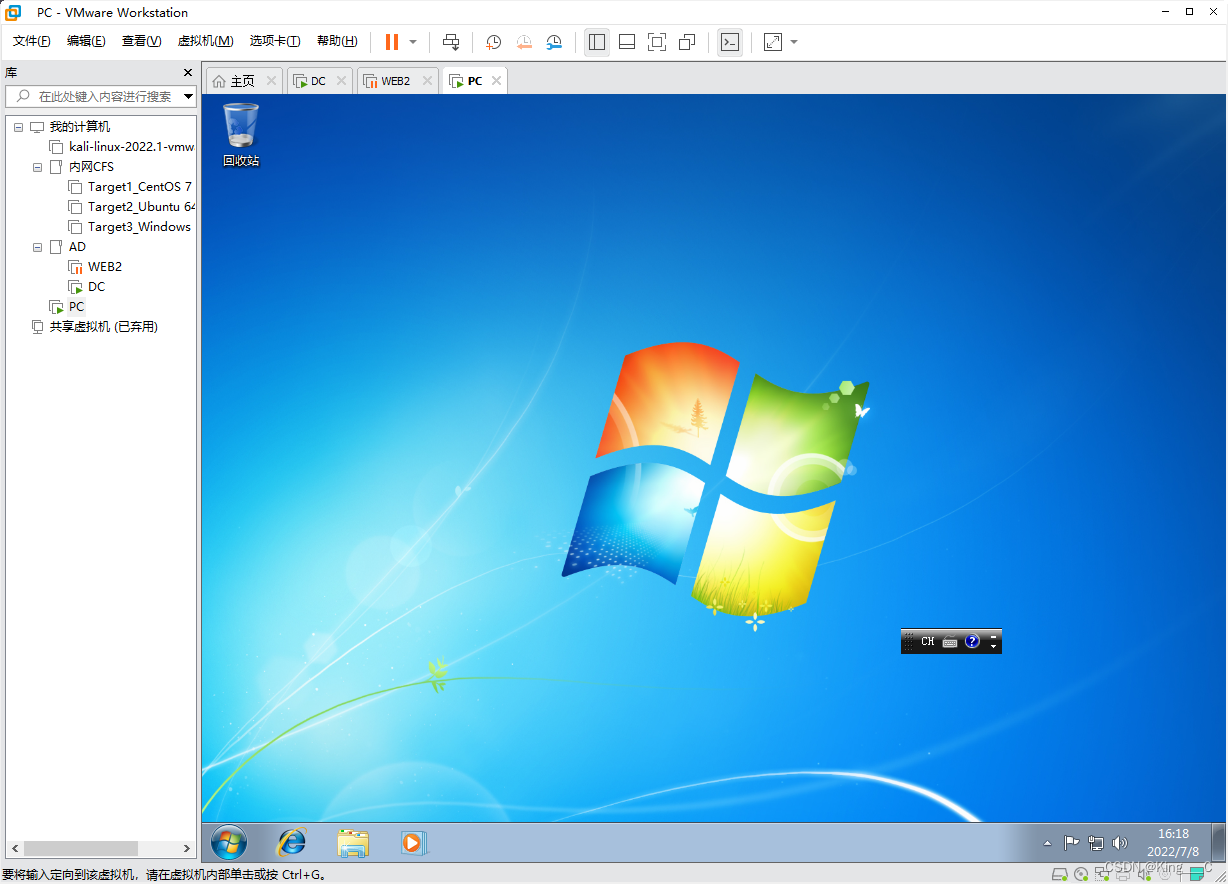Open the snapshot manager
Screen dimensions: 1228x884
click(x=554, y=42)
